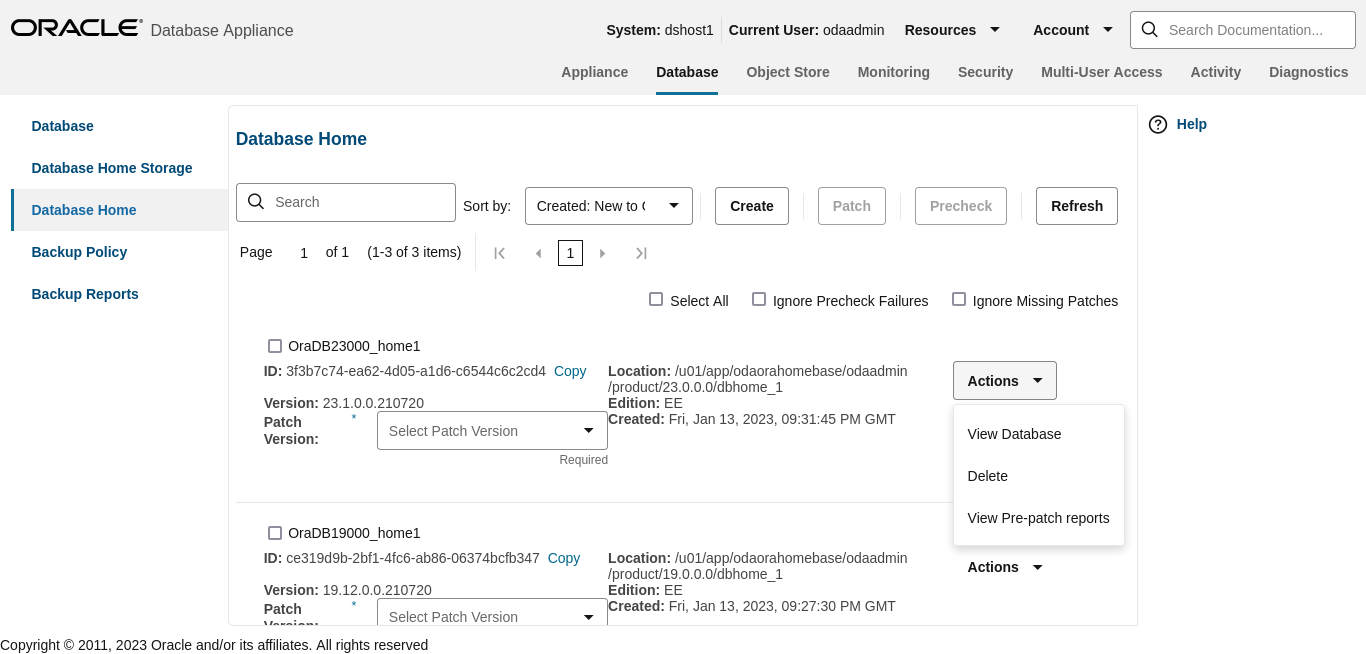
Task: Click the magnifier icon in the Database Home search box
Action: (256, 202)
